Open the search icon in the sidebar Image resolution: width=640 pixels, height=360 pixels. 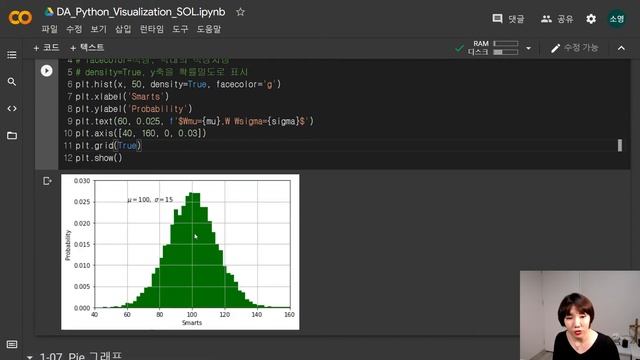coord(12,82)
